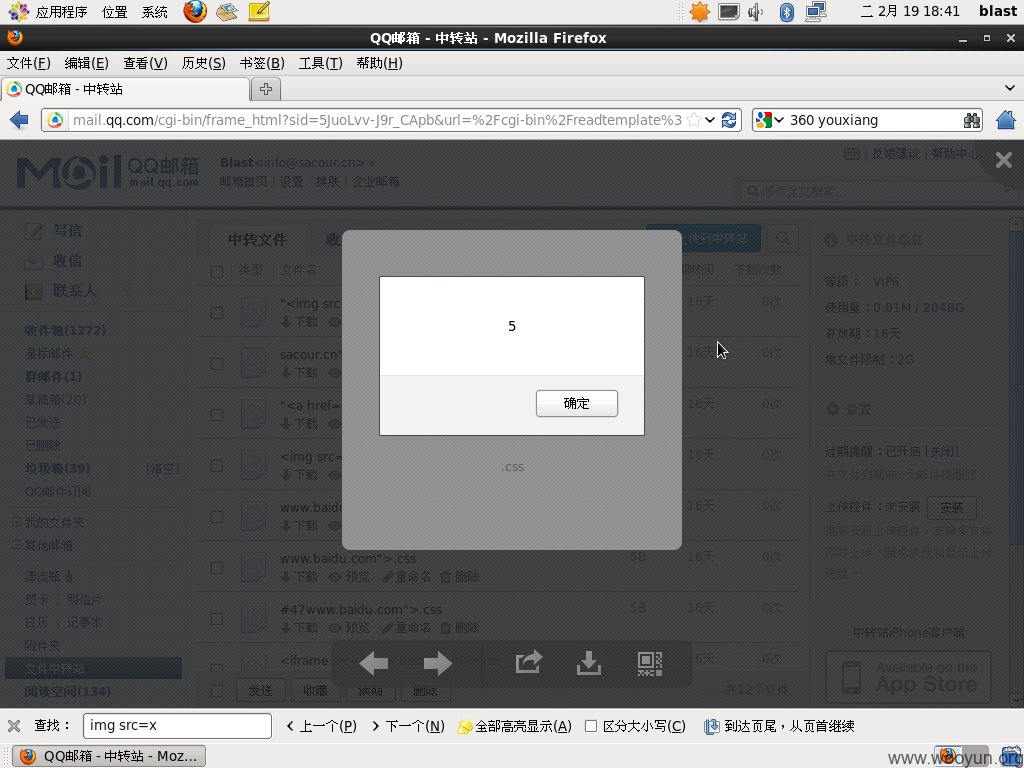Click the display monitor tray icon
The width and height of the screenshot is (1024, 768).
729,12
